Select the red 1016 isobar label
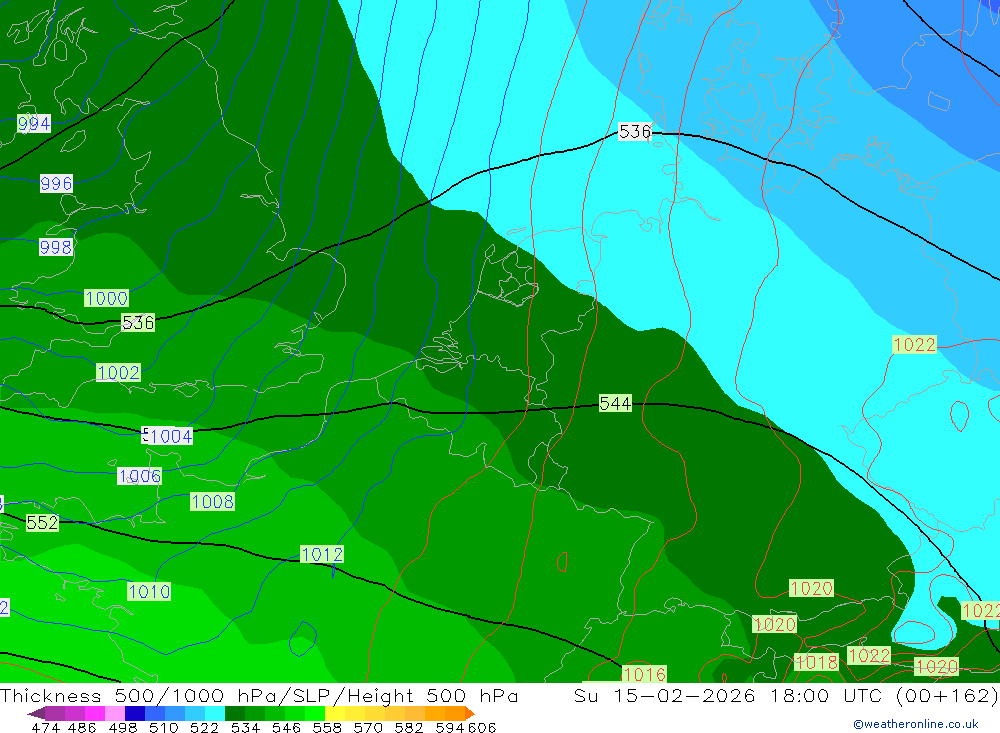This screenshot has width=1000, height=733. 644,674
